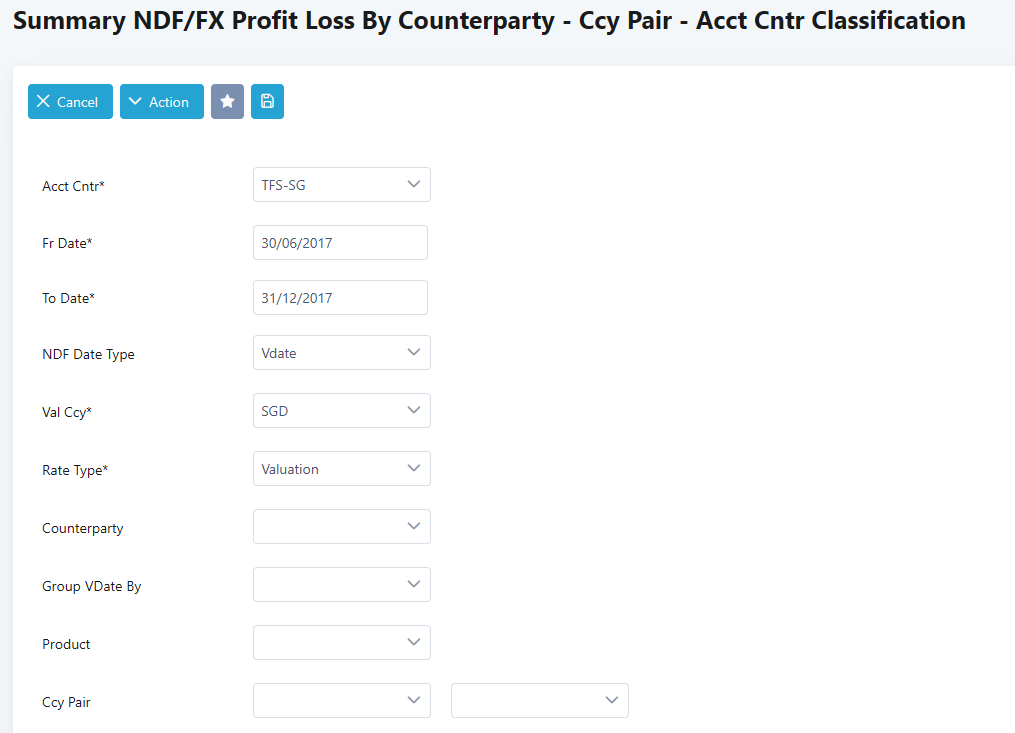This screenshot has height=733, width=1015.
Task: Open the second Ccy Pair dropdown
Action: 539,701
